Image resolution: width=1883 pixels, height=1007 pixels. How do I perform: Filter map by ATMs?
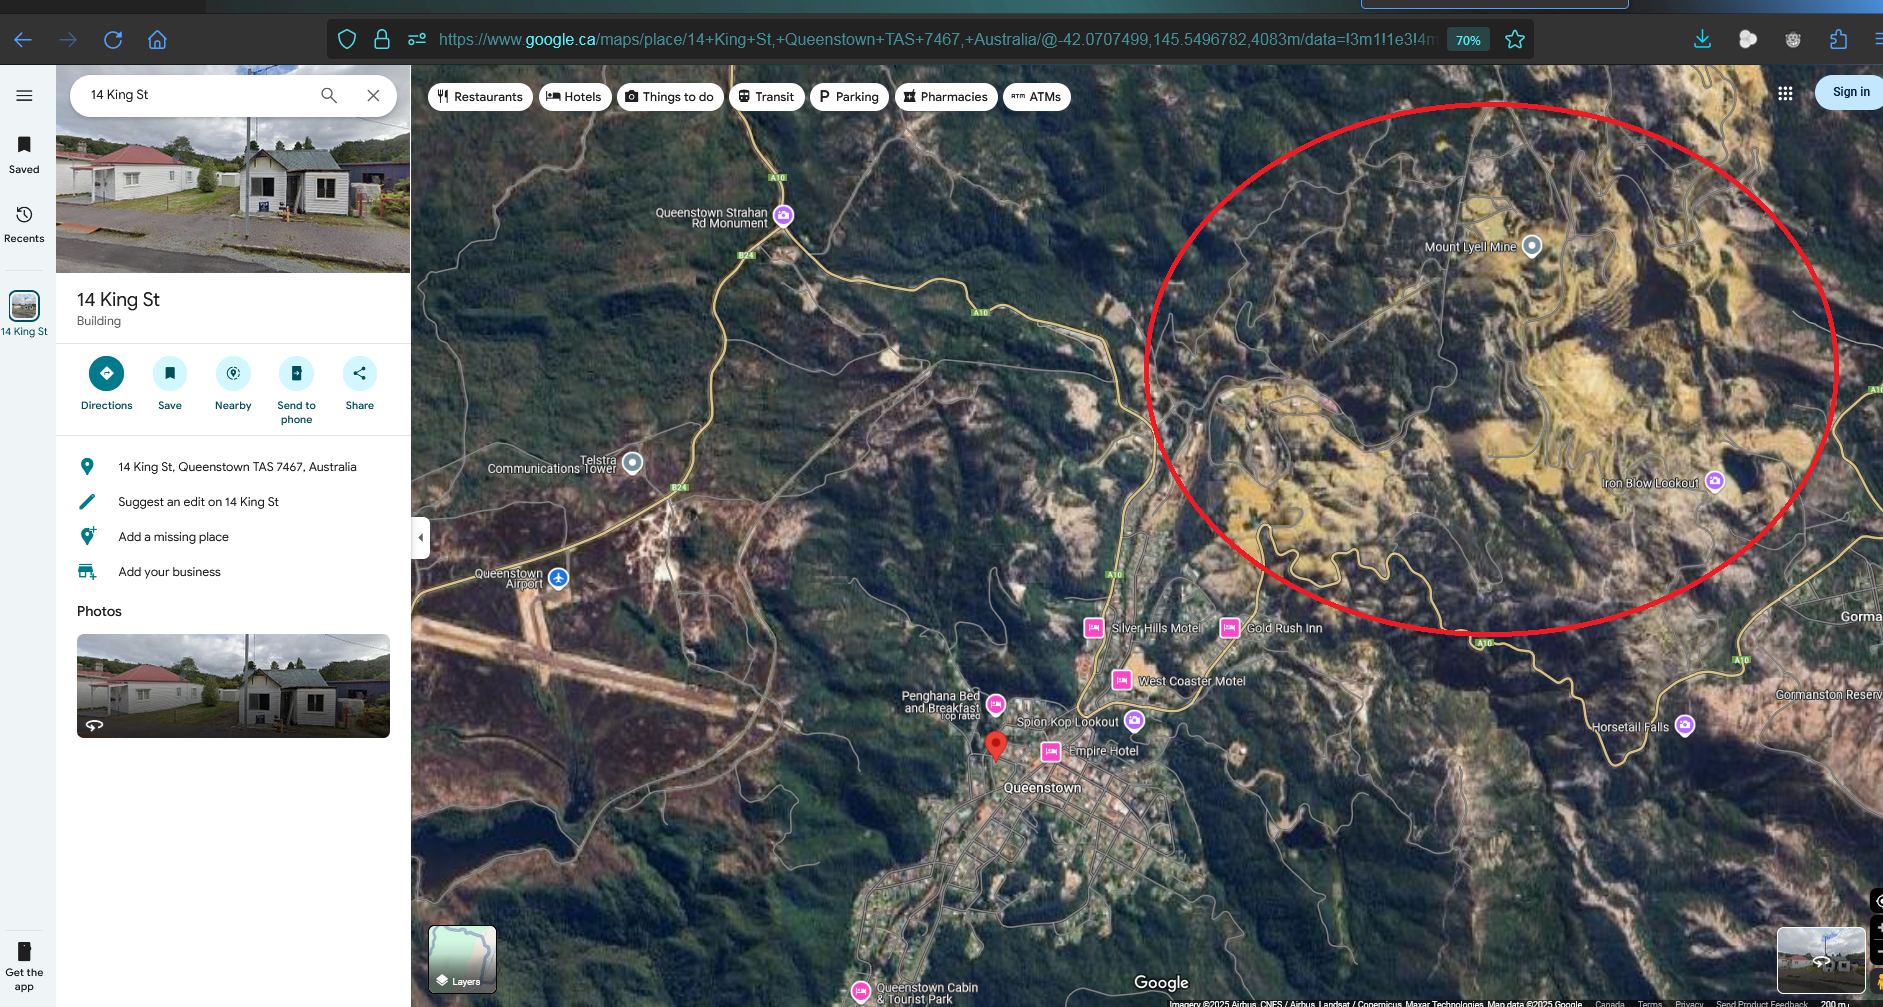(x=1037, y=97)
